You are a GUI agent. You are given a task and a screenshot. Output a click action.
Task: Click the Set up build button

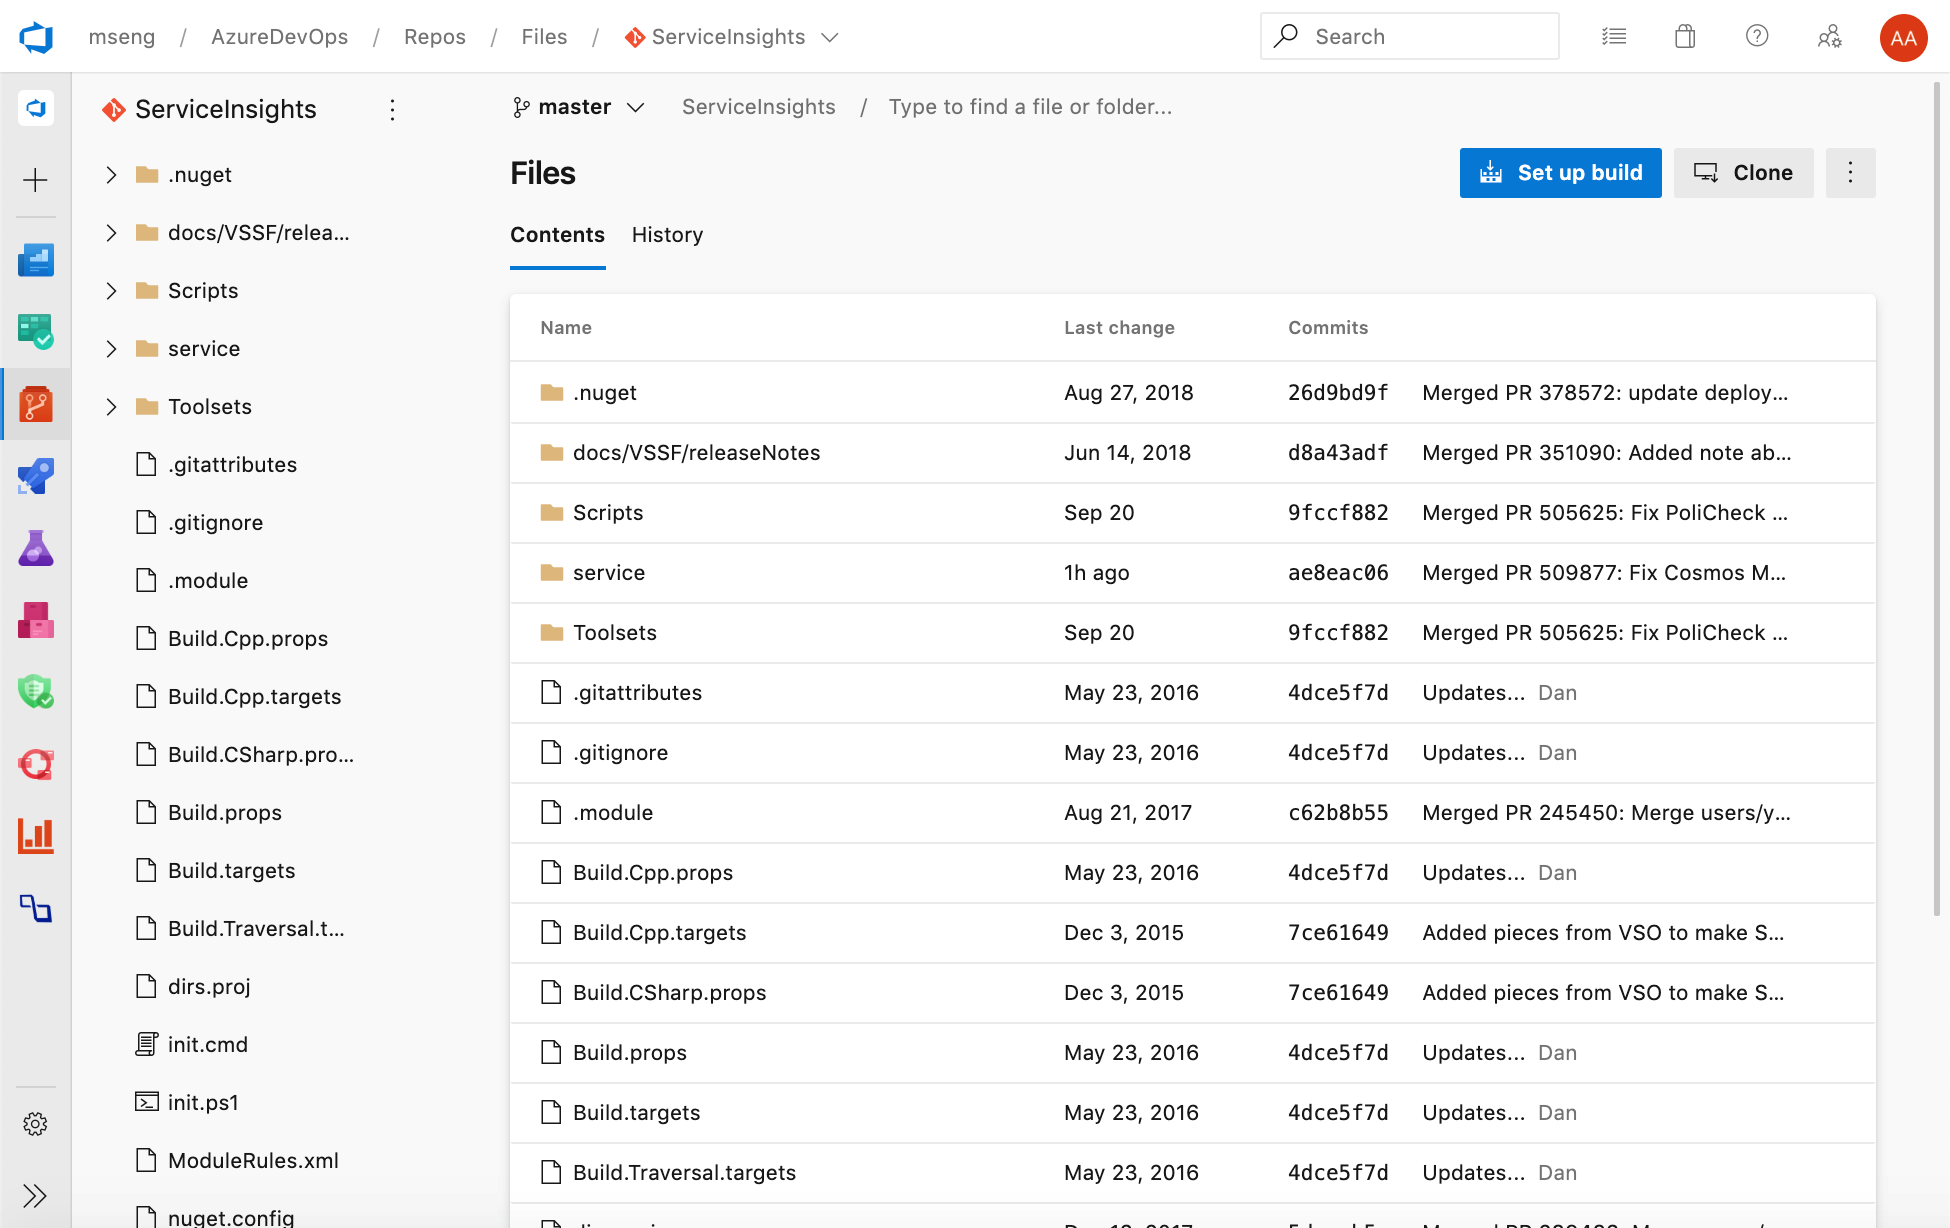[1560, 173]
